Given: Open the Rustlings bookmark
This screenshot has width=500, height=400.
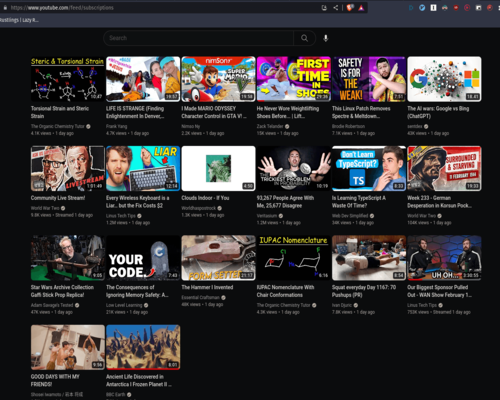Looking at the screenshot, I should point(19,20).
